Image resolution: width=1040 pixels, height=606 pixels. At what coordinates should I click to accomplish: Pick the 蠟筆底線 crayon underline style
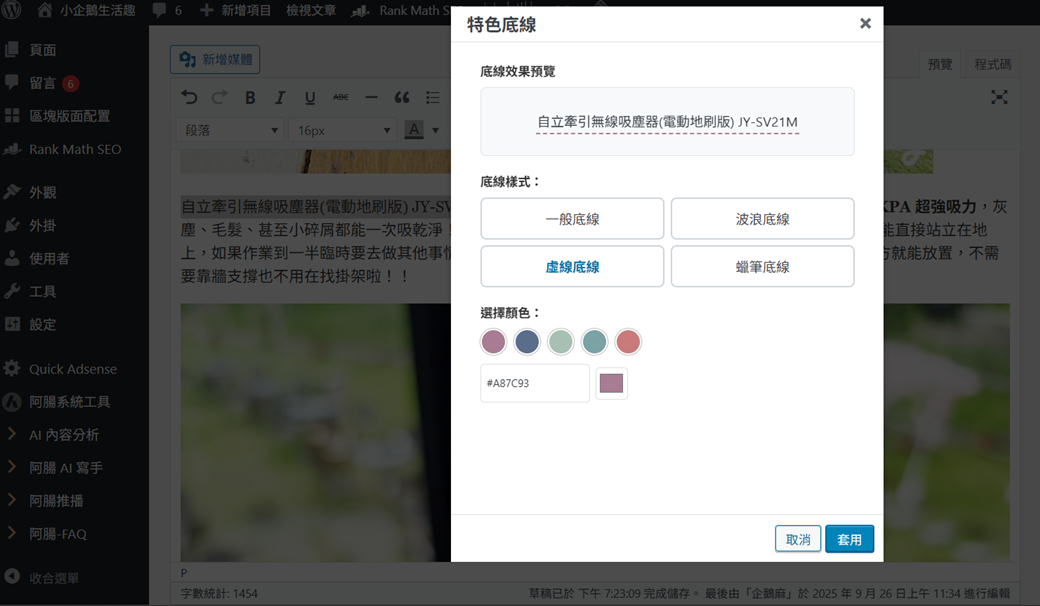(762, 267)
